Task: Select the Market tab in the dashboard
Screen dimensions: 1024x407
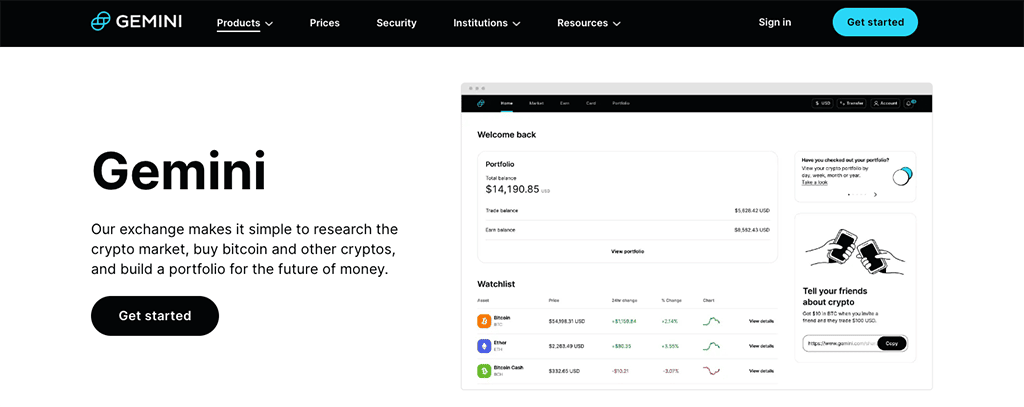Action: click(536, 103)
